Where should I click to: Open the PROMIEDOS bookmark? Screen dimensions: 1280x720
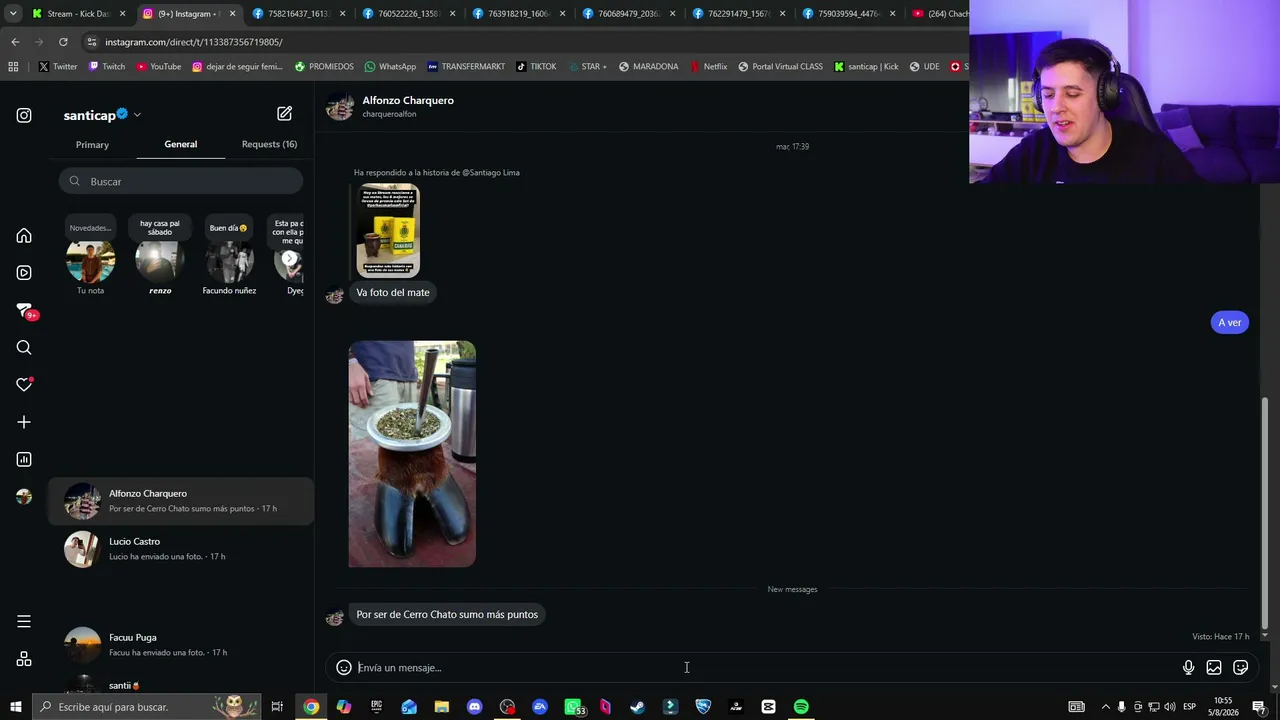click(324, 67)
